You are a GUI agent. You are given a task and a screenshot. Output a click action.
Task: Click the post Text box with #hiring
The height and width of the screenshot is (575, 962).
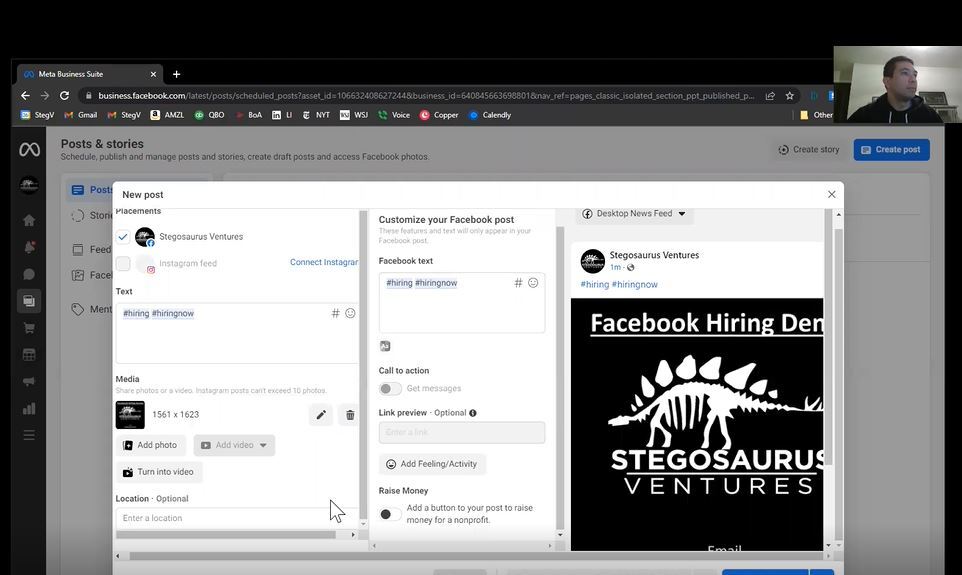[237, 333]
